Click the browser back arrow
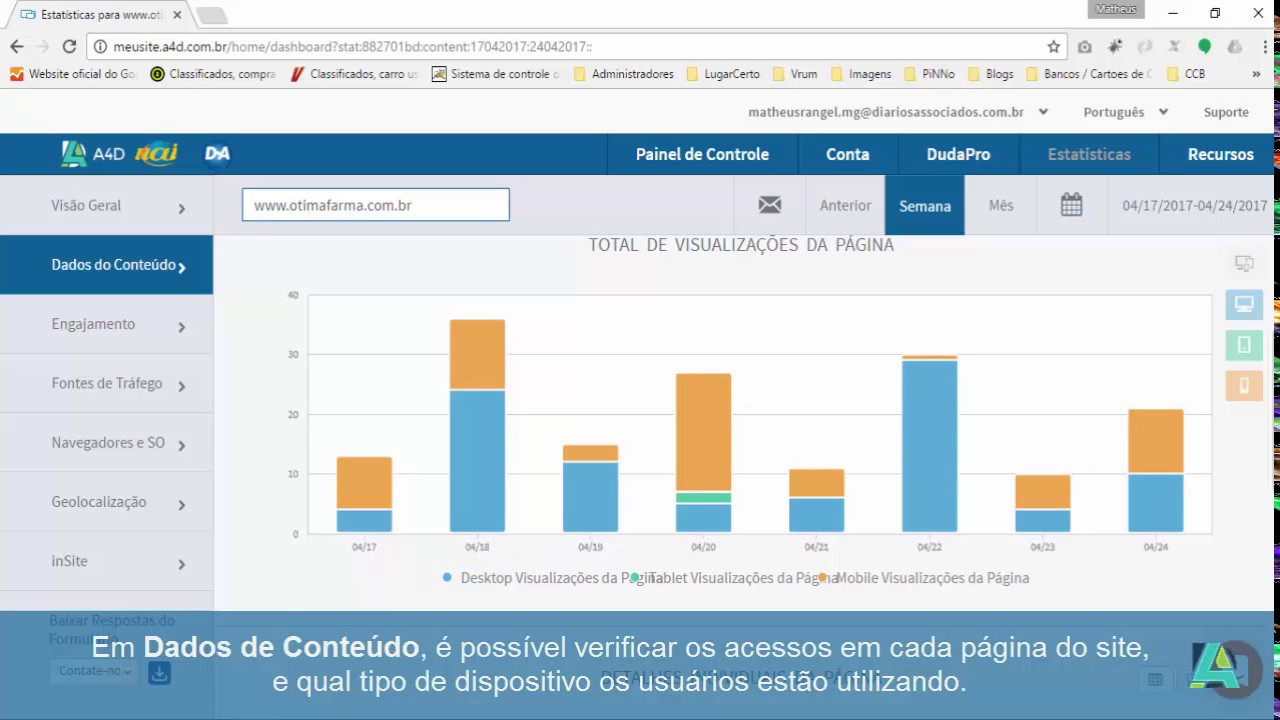The width and height of the screenshot is (1280, 720). coord(16,46)
